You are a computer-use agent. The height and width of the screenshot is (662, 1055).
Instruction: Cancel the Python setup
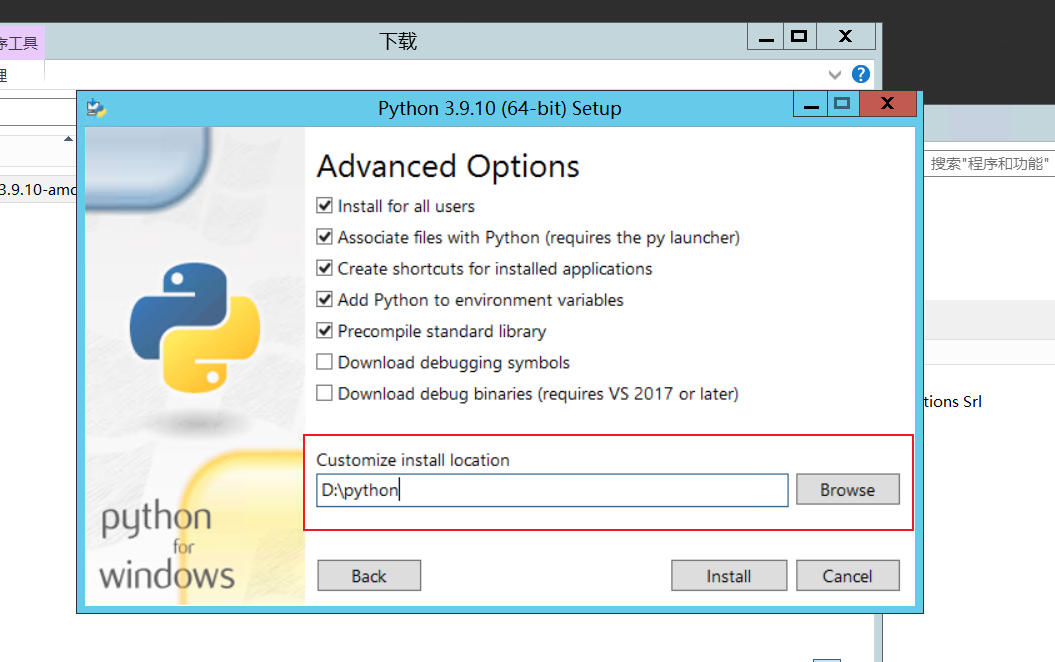[847, 576]
